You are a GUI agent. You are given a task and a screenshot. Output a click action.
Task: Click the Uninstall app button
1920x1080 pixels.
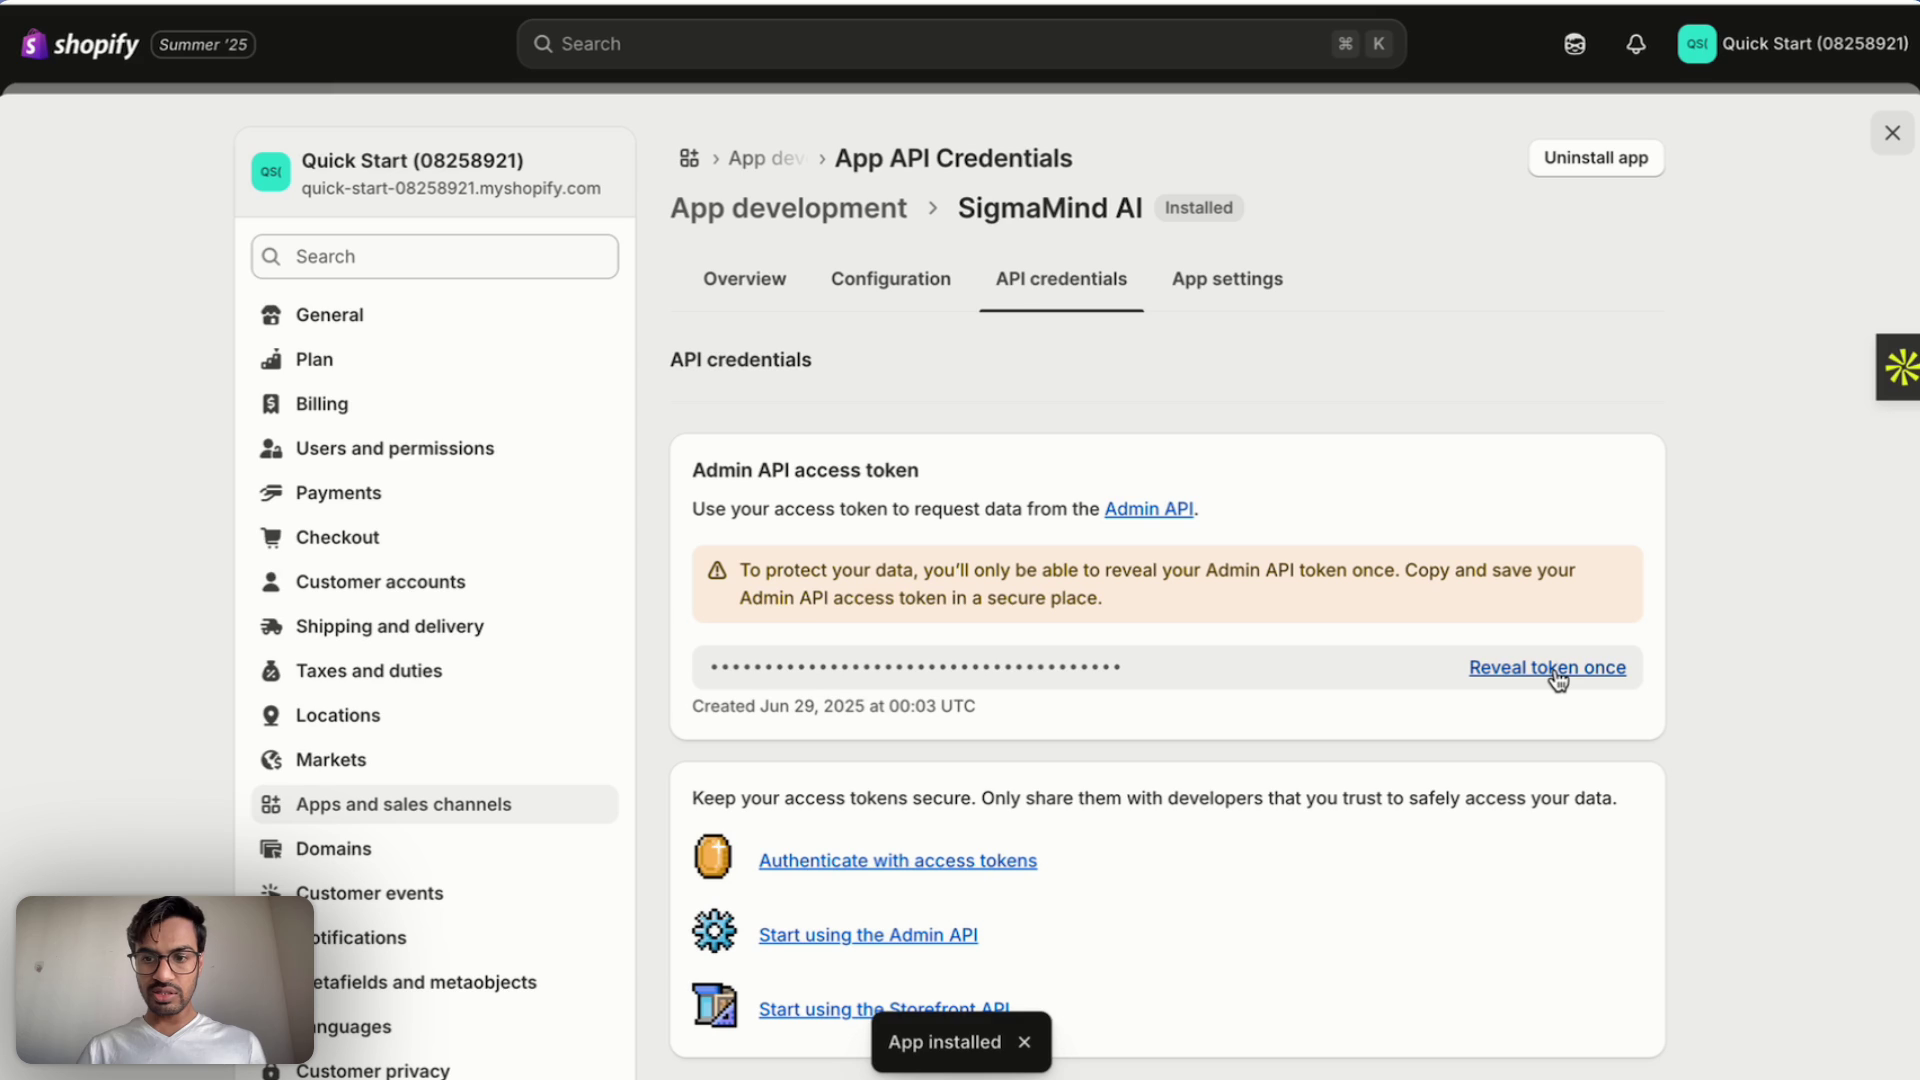1595,158
